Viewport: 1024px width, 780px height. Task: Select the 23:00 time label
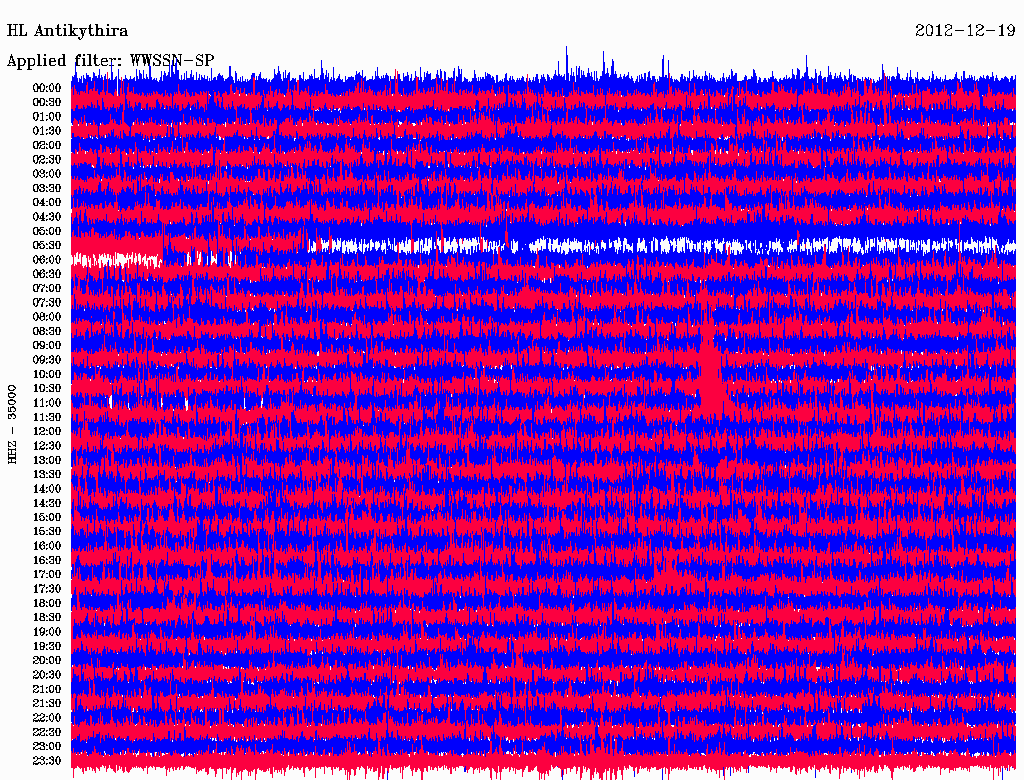pyautogui.click(x=47, y=746)
